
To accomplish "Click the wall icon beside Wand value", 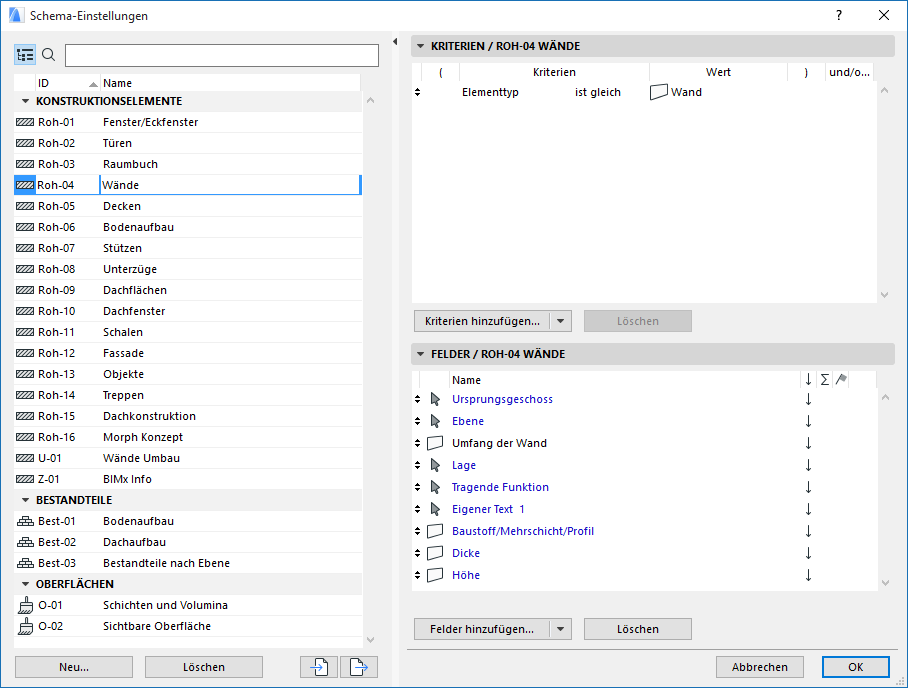I will 658,92.
